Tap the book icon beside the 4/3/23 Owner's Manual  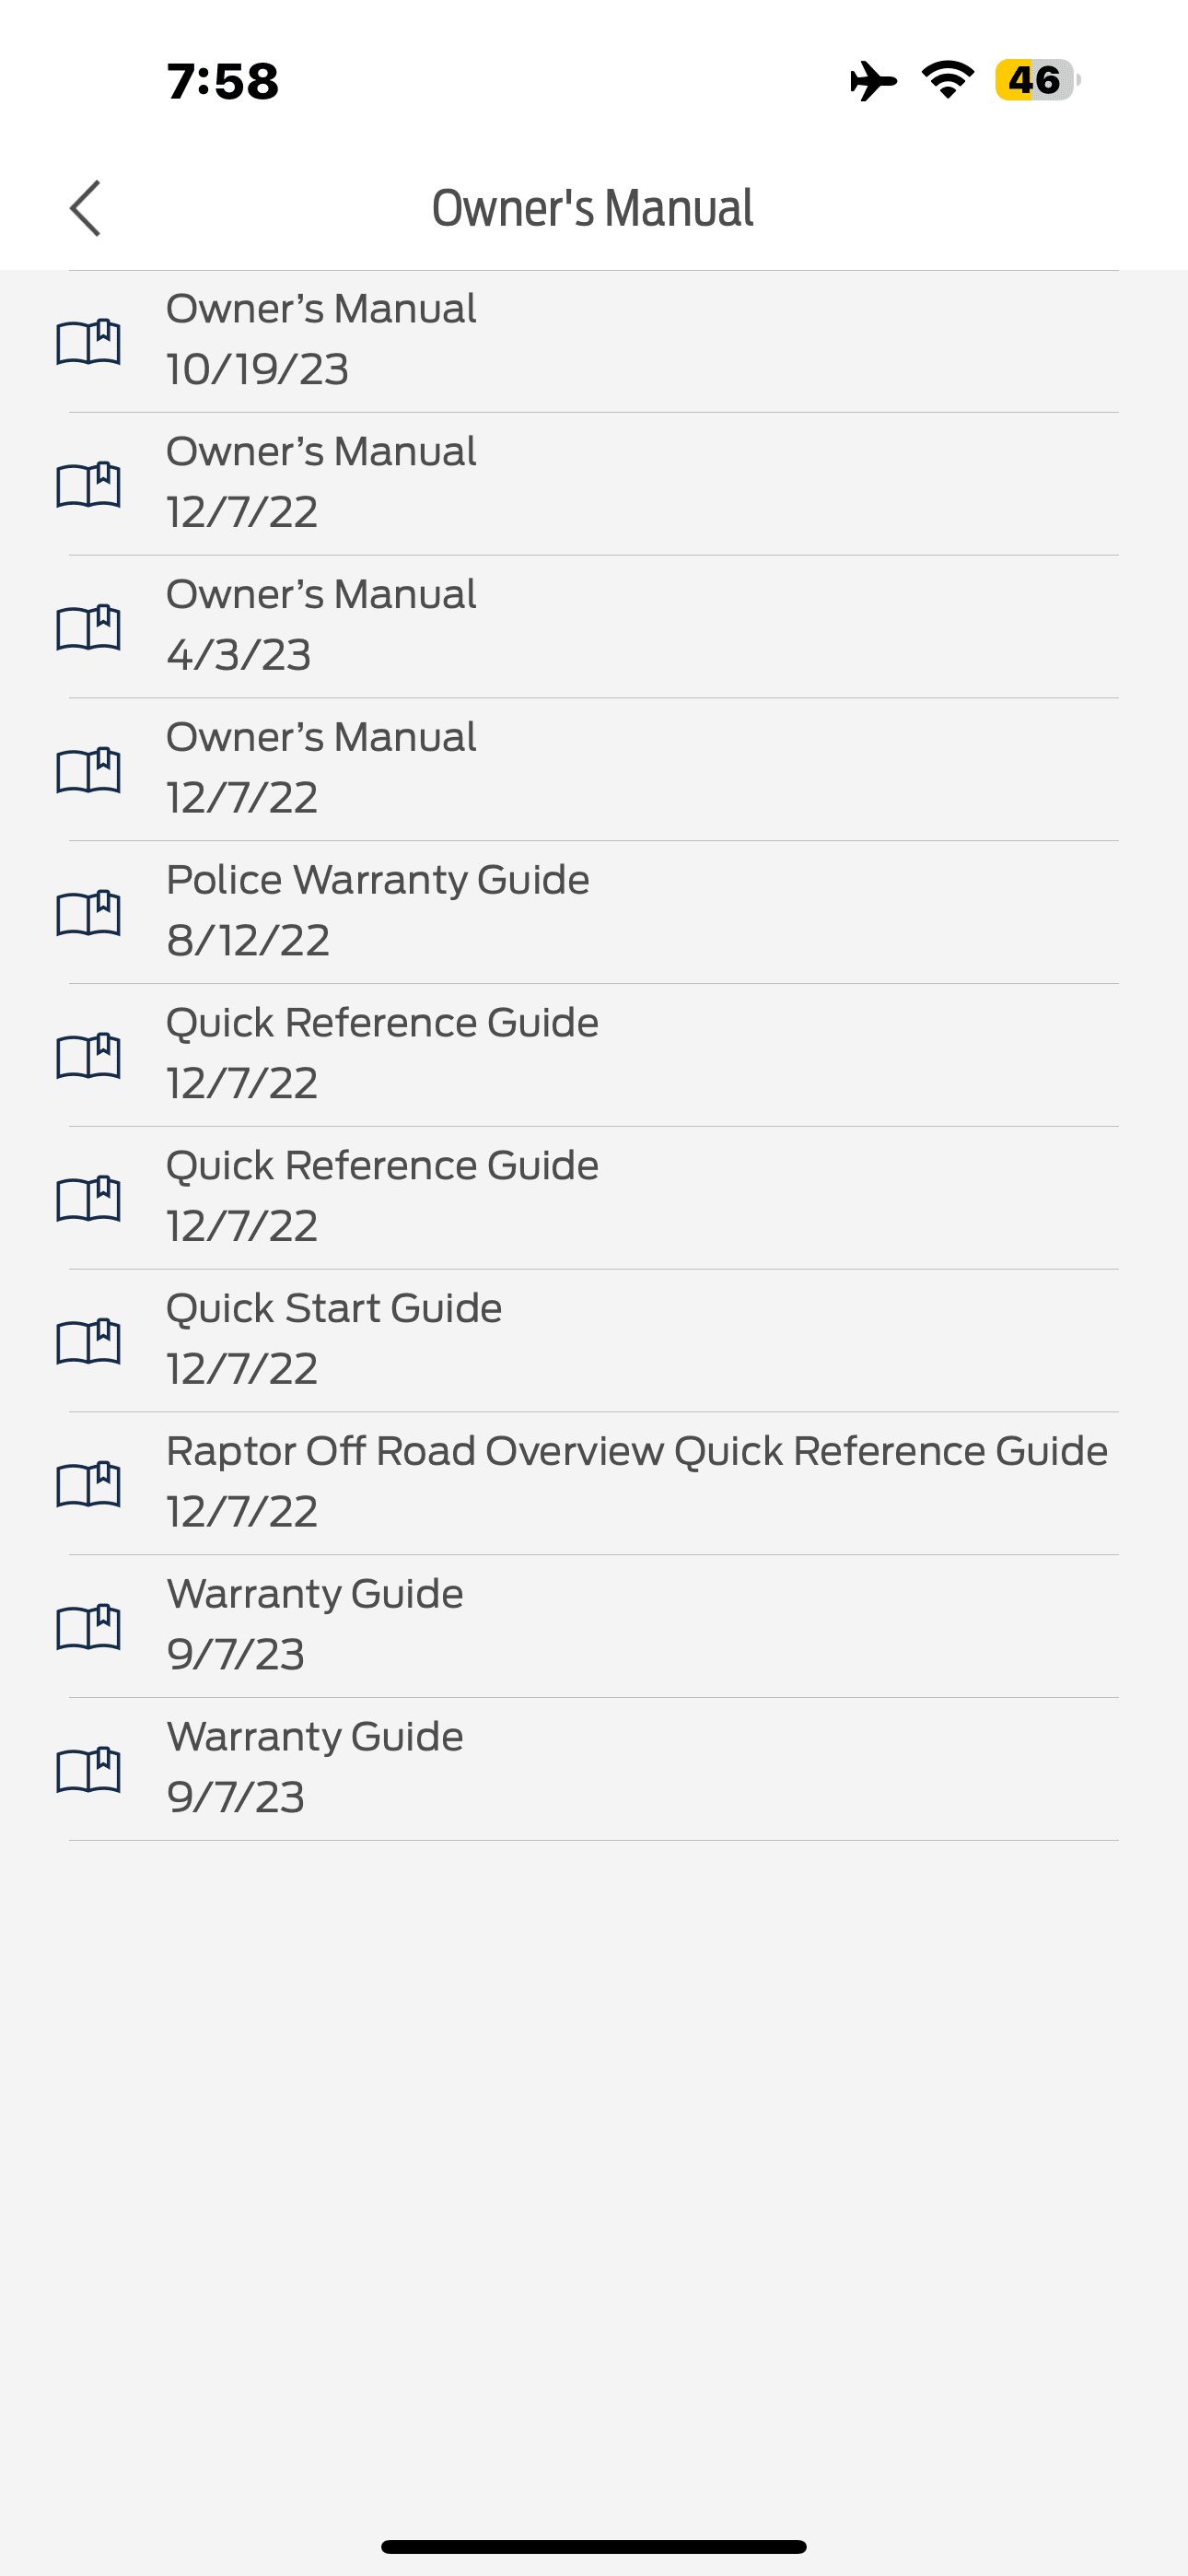(x=88, y=628)
